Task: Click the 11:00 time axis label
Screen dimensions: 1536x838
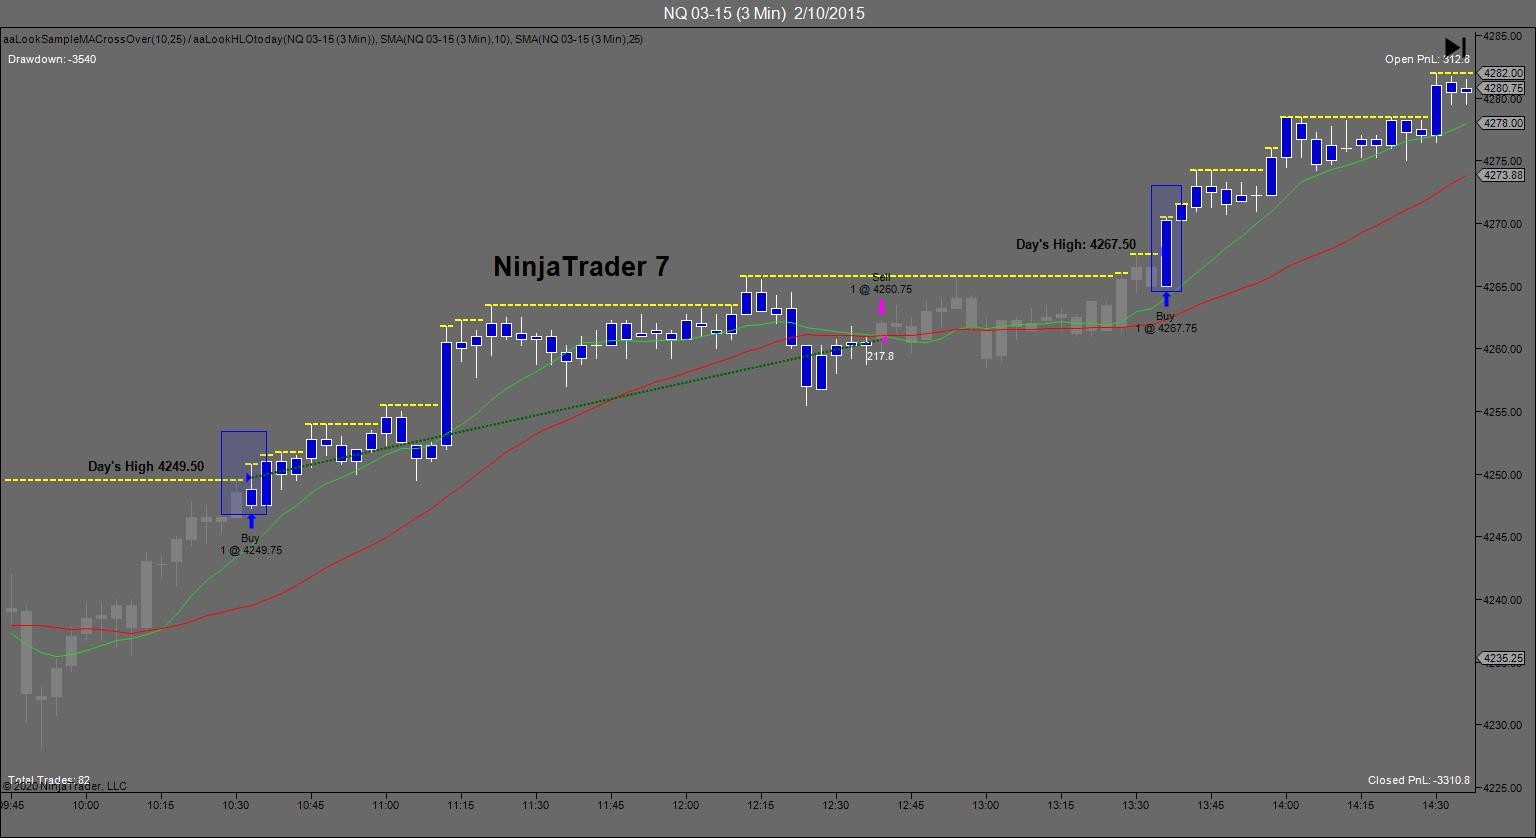Action: 386,805
